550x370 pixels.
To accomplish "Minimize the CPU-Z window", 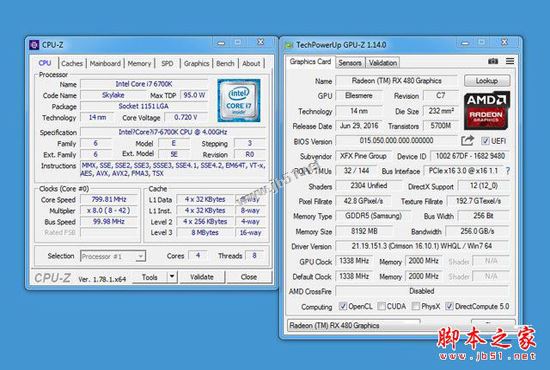I will point(221,43).
